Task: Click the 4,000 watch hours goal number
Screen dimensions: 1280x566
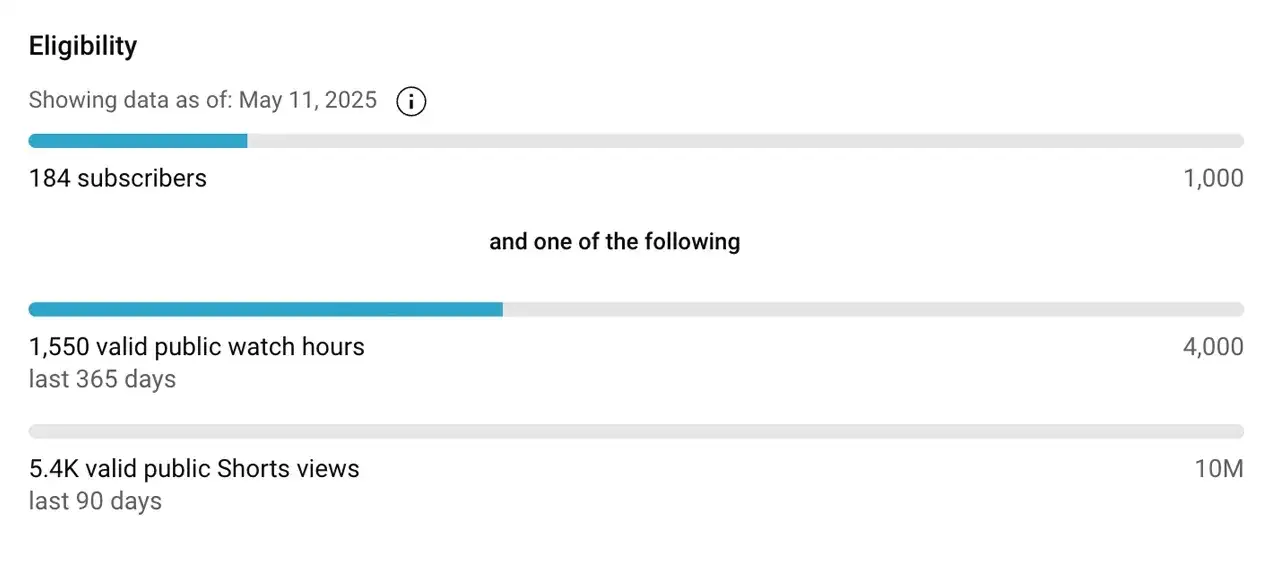Action: click(1213, 347)
